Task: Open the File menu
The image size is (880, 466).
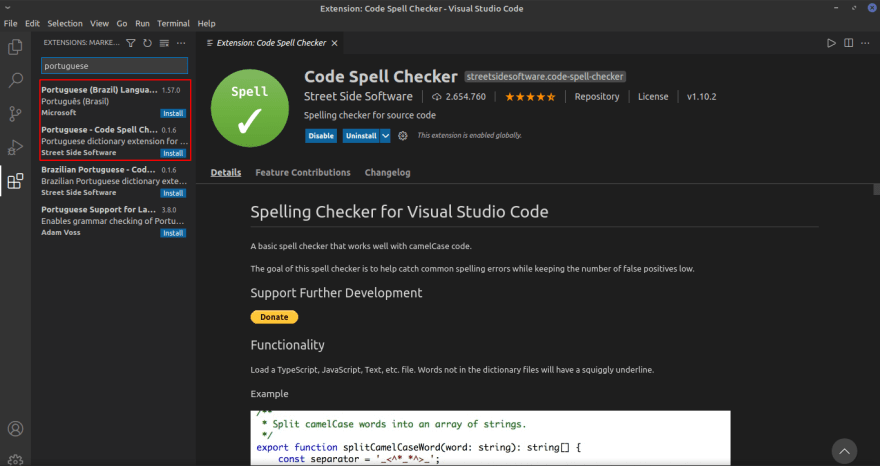Action: [10, 24]
